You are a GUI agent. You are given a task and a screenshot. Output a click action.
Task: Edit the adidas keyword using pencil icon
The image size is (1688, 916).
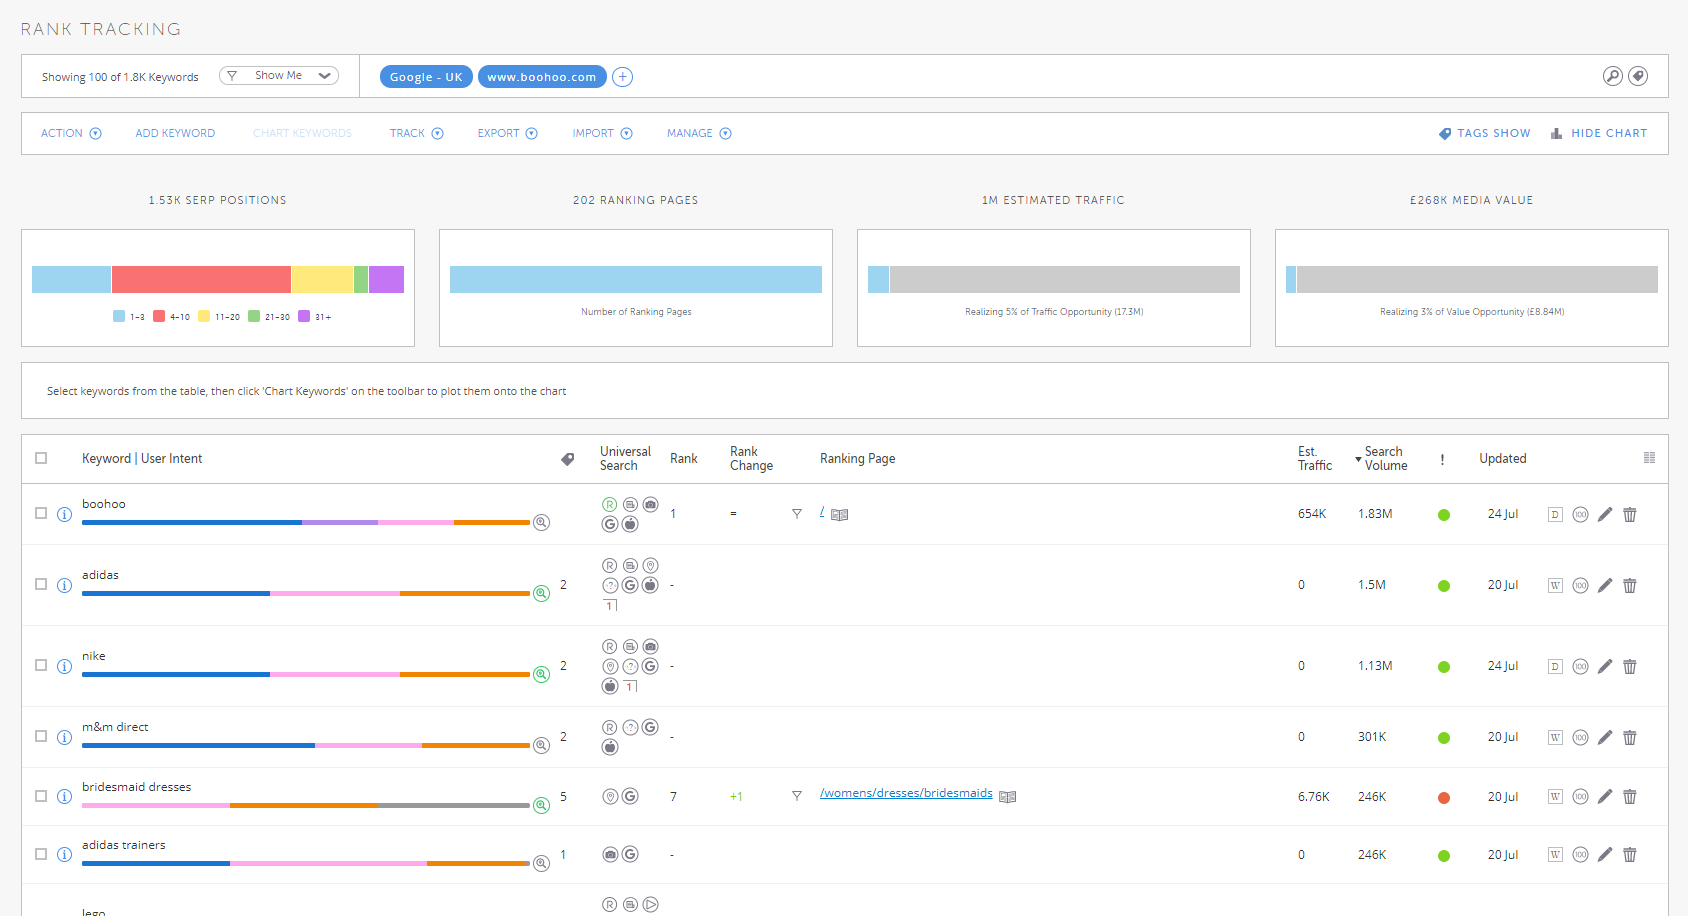(x=1605, y=586)
